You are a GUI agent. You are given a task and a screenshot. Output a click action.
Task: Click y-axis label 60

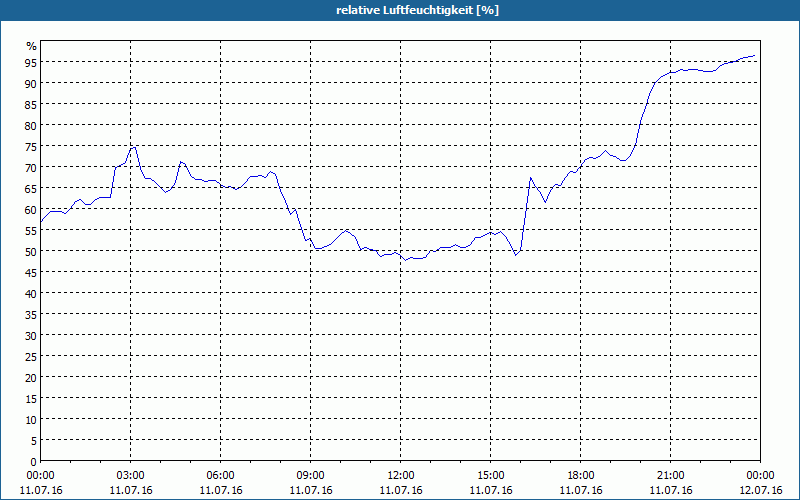[31, 210]
